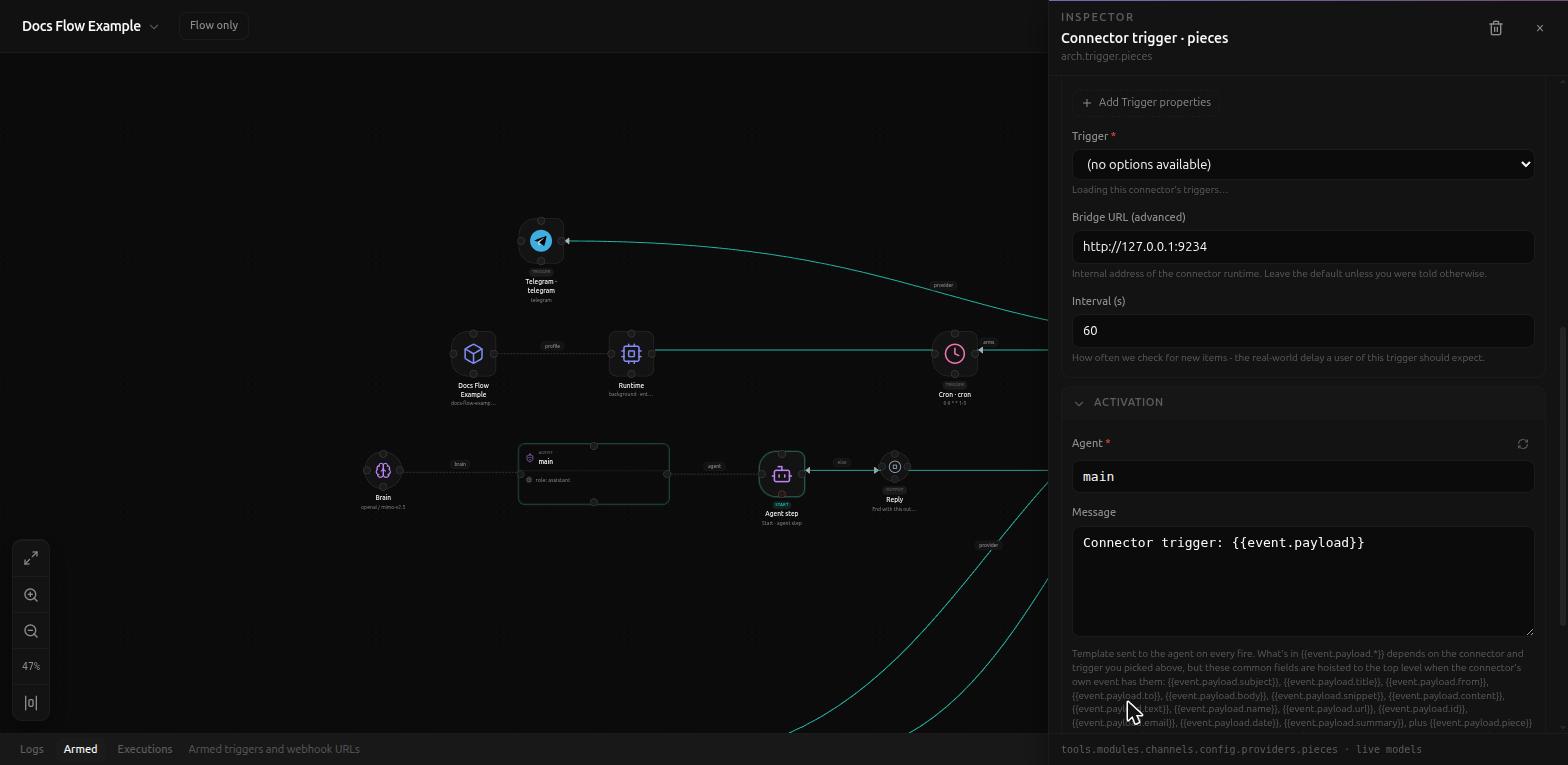Select the main agent node card
Viewport: 1568px width, 765px height.
pyautogui.click(x=594, y=474)
